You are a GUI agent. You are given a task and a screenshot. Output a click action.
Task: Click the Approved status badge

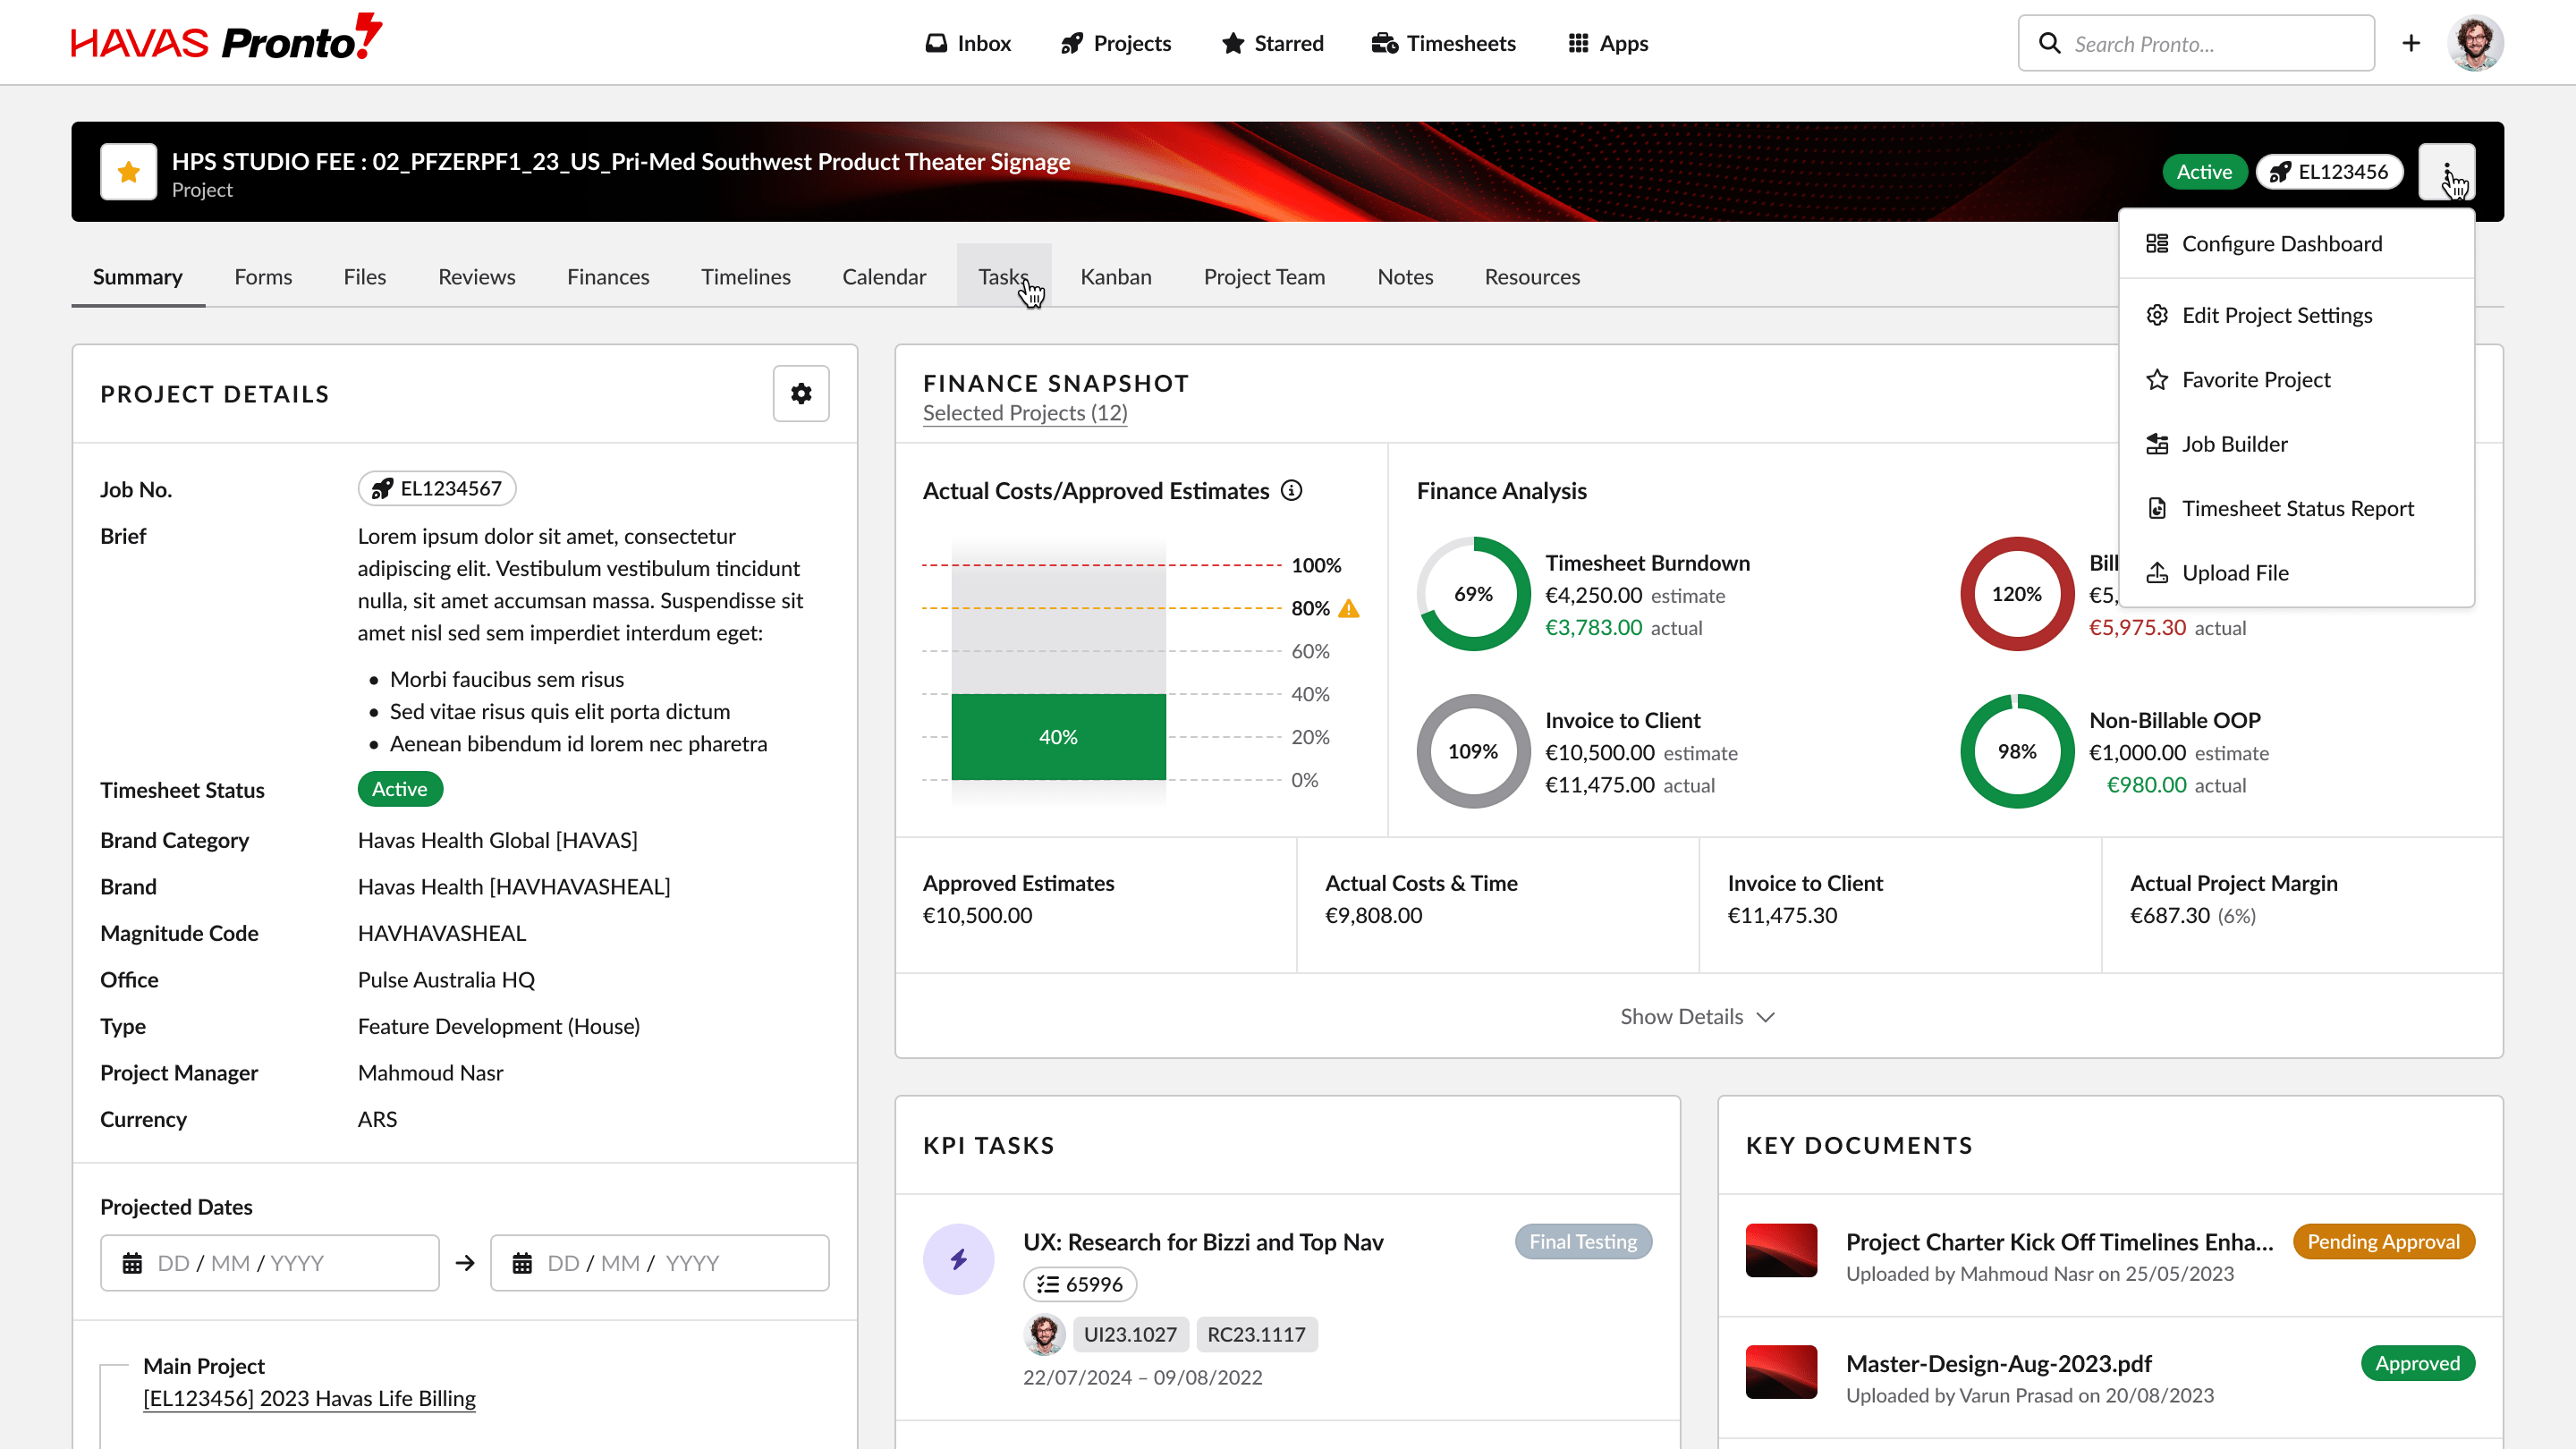[x=2417, y=1363]
